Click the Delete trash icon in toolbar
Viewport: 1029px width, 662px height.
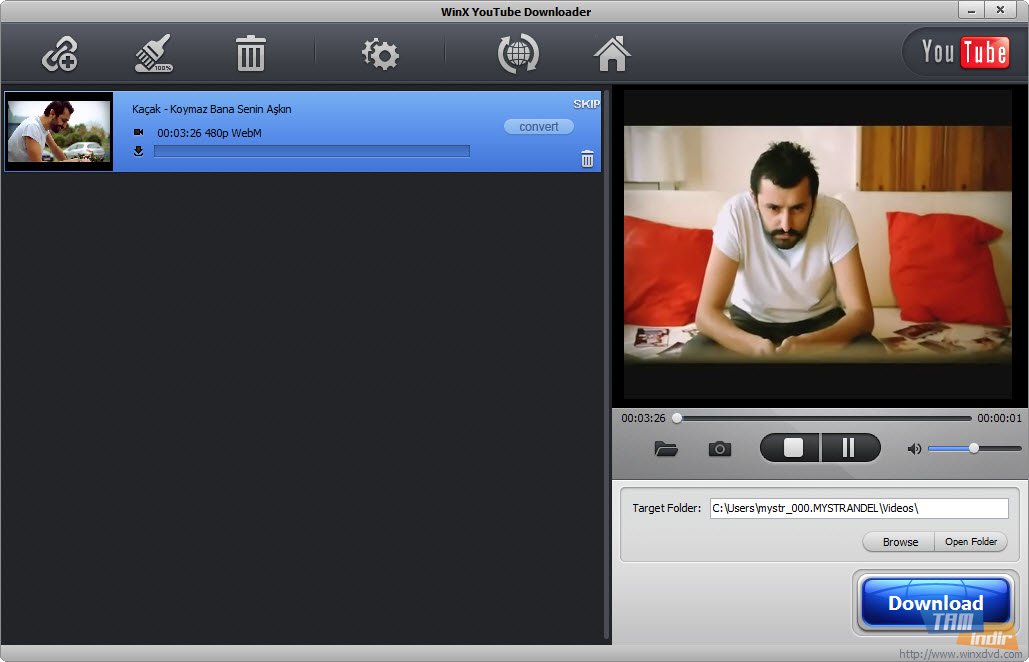point(250,54)
